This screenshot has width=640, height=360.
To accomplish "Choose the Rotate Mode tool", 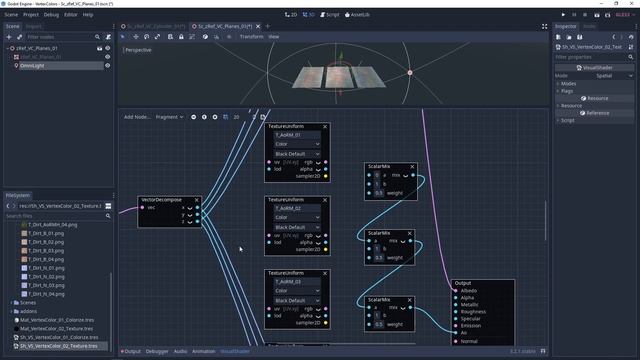I will 147,37.
